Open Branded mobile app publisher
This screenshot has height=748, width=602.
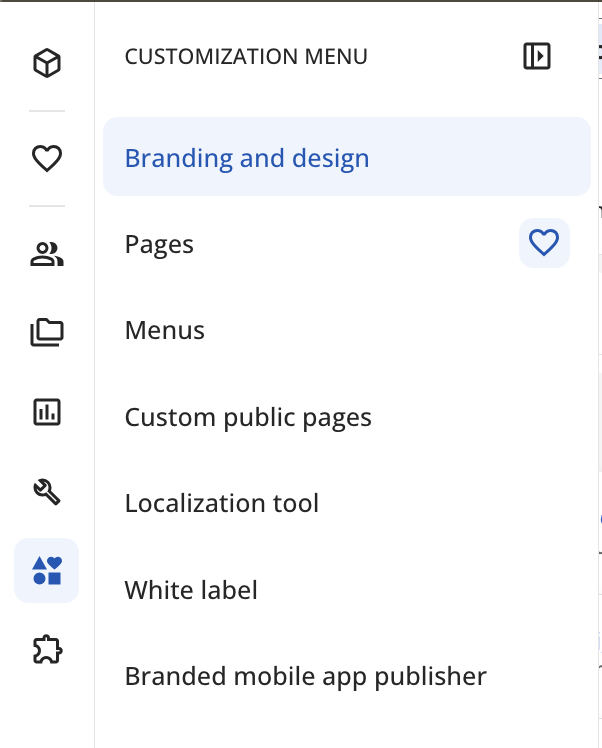click(305, 676)
